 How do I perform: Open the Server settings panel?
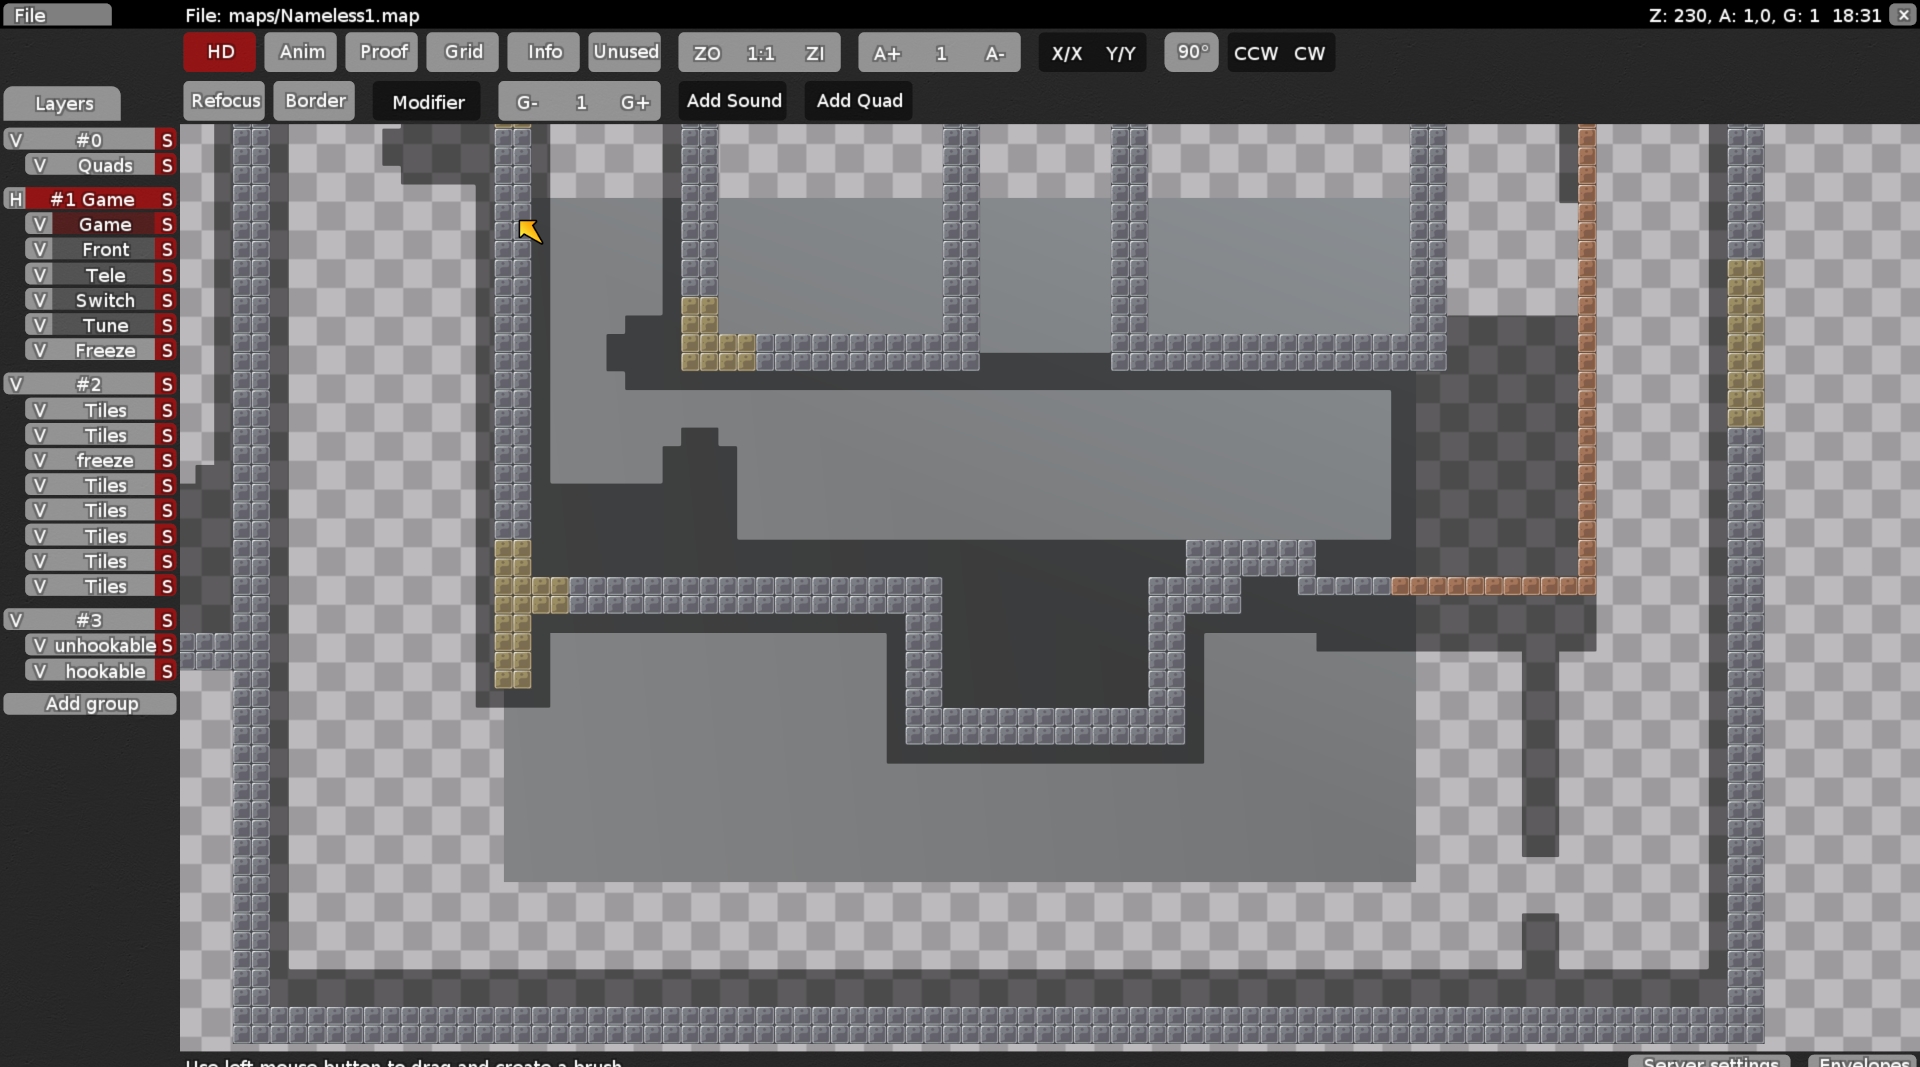coord(1708,1062)
